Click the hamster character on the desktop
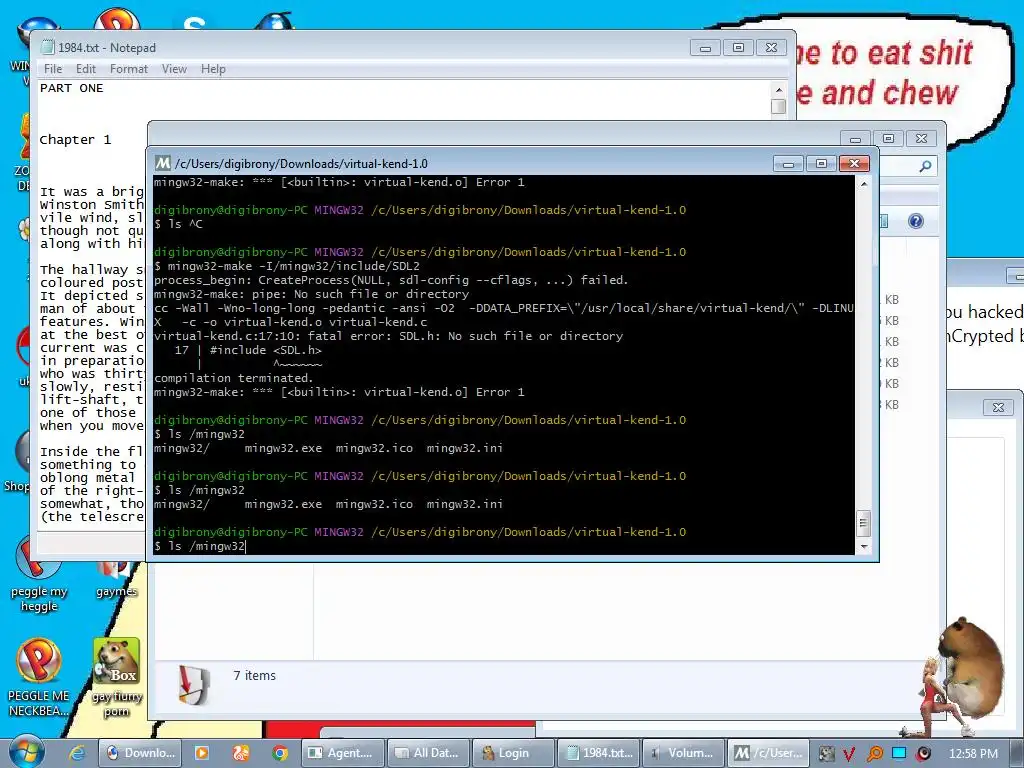 [971, 666]
